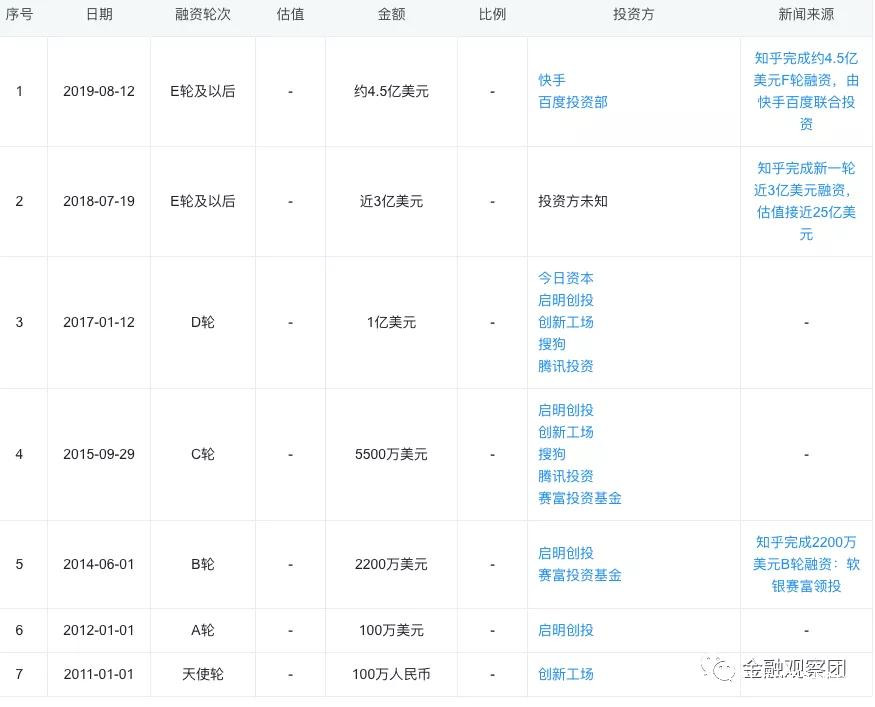Image resolution: width=875 pixels, height=707 pixels.
Task: Click the amount 1亿美元
Action: click(x=391, y=322)
